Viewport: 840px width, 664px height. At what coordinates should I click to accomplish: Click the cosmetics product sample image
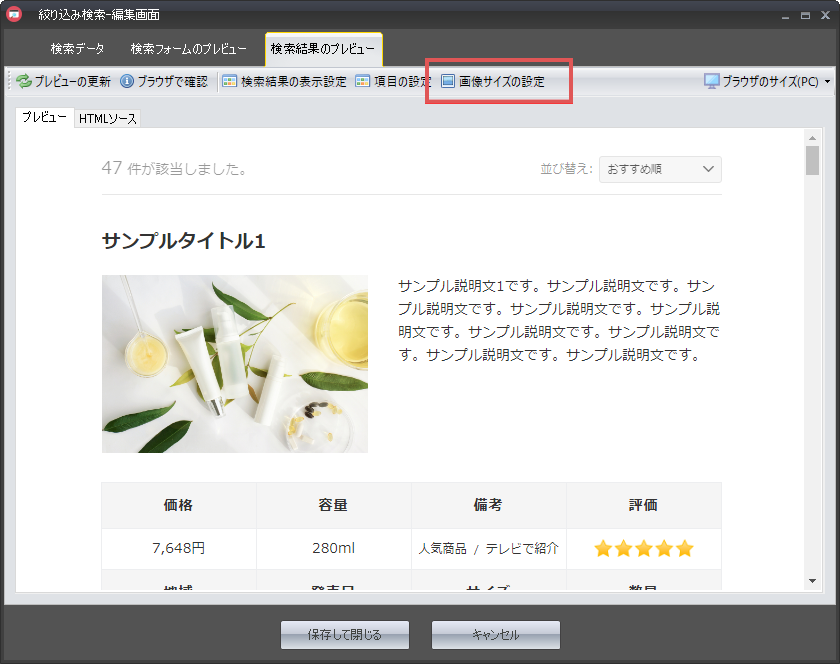(x=235, y=364)
